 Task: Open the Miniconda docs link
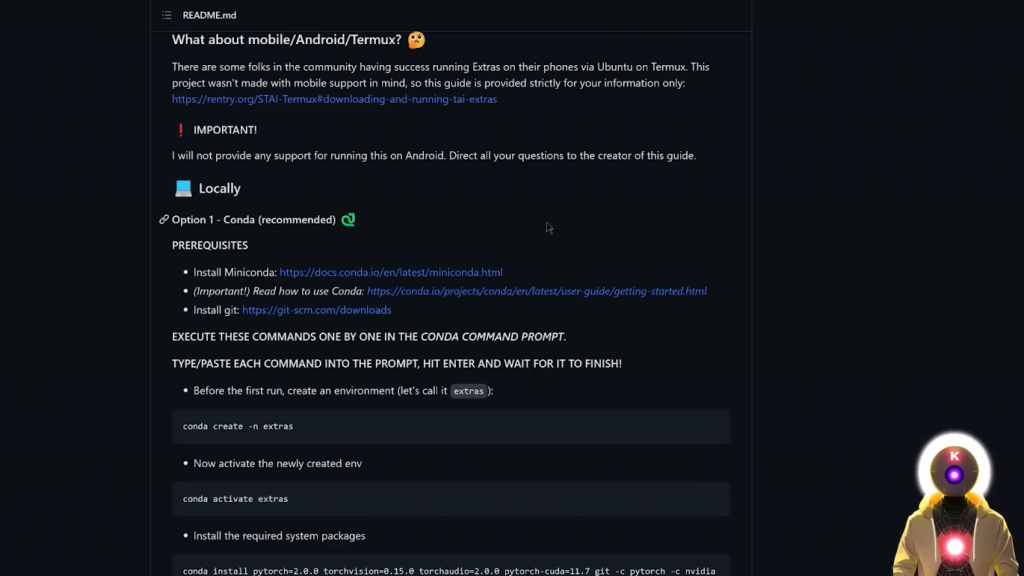(x=391, y=272)
